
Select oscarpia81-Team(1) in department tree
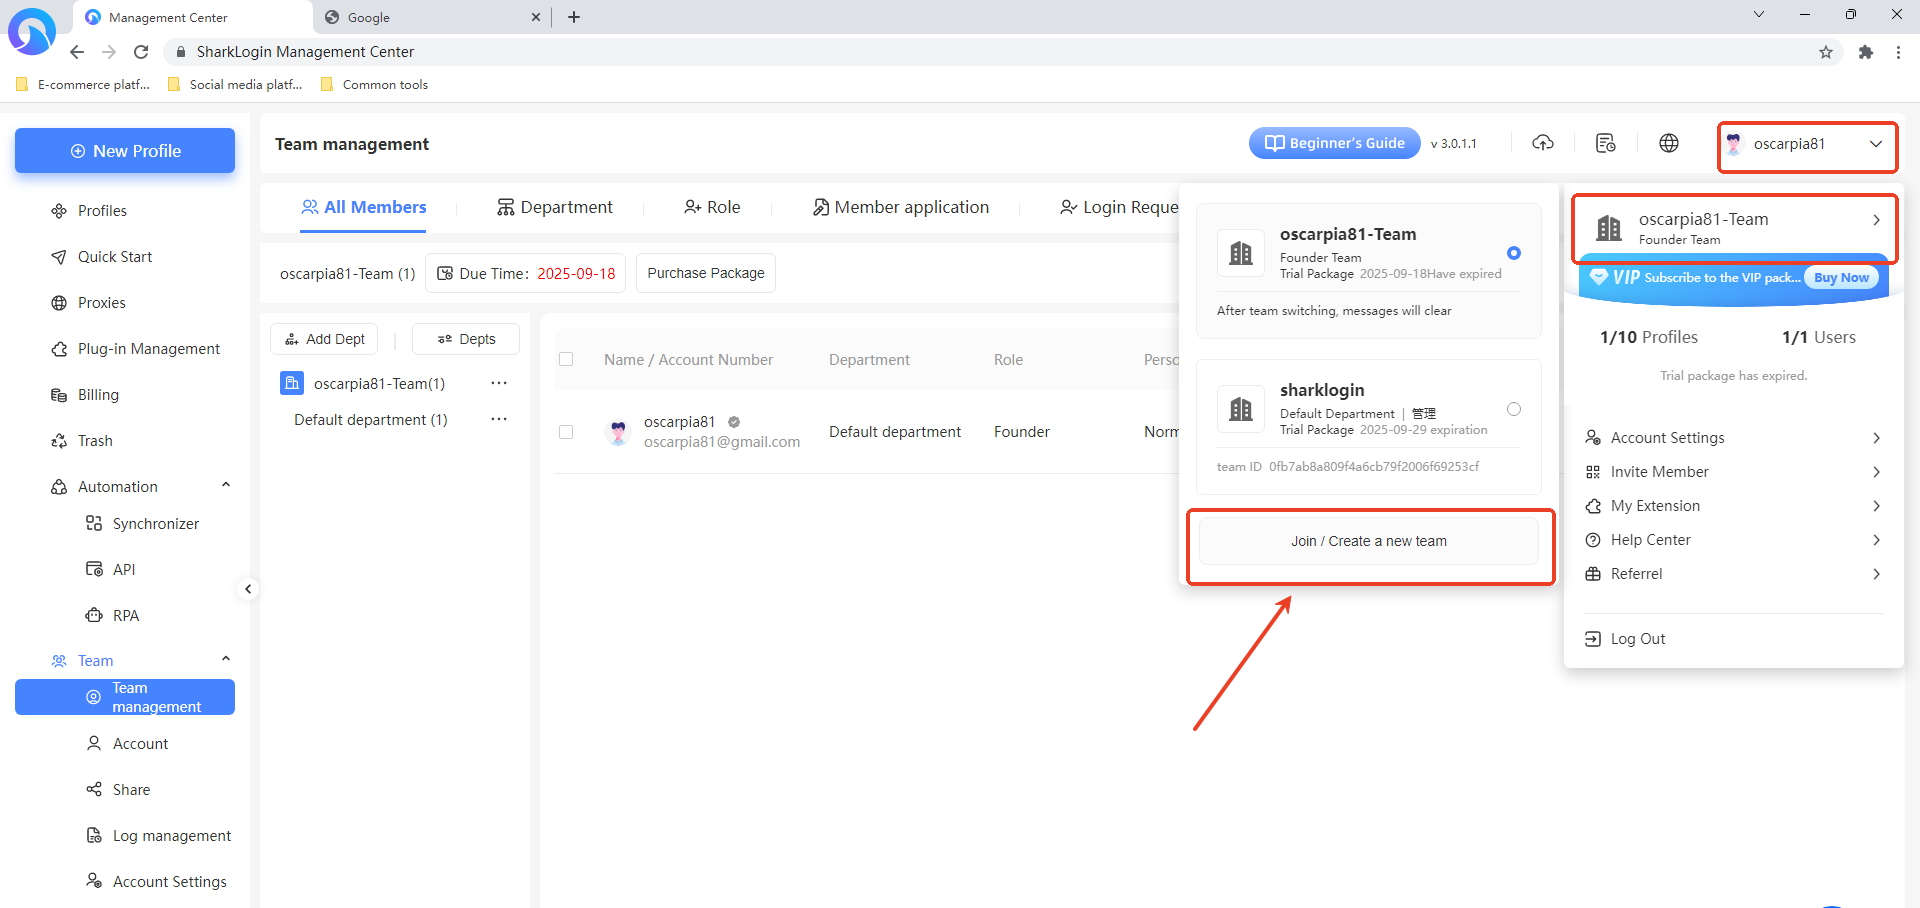click(378, 384)
